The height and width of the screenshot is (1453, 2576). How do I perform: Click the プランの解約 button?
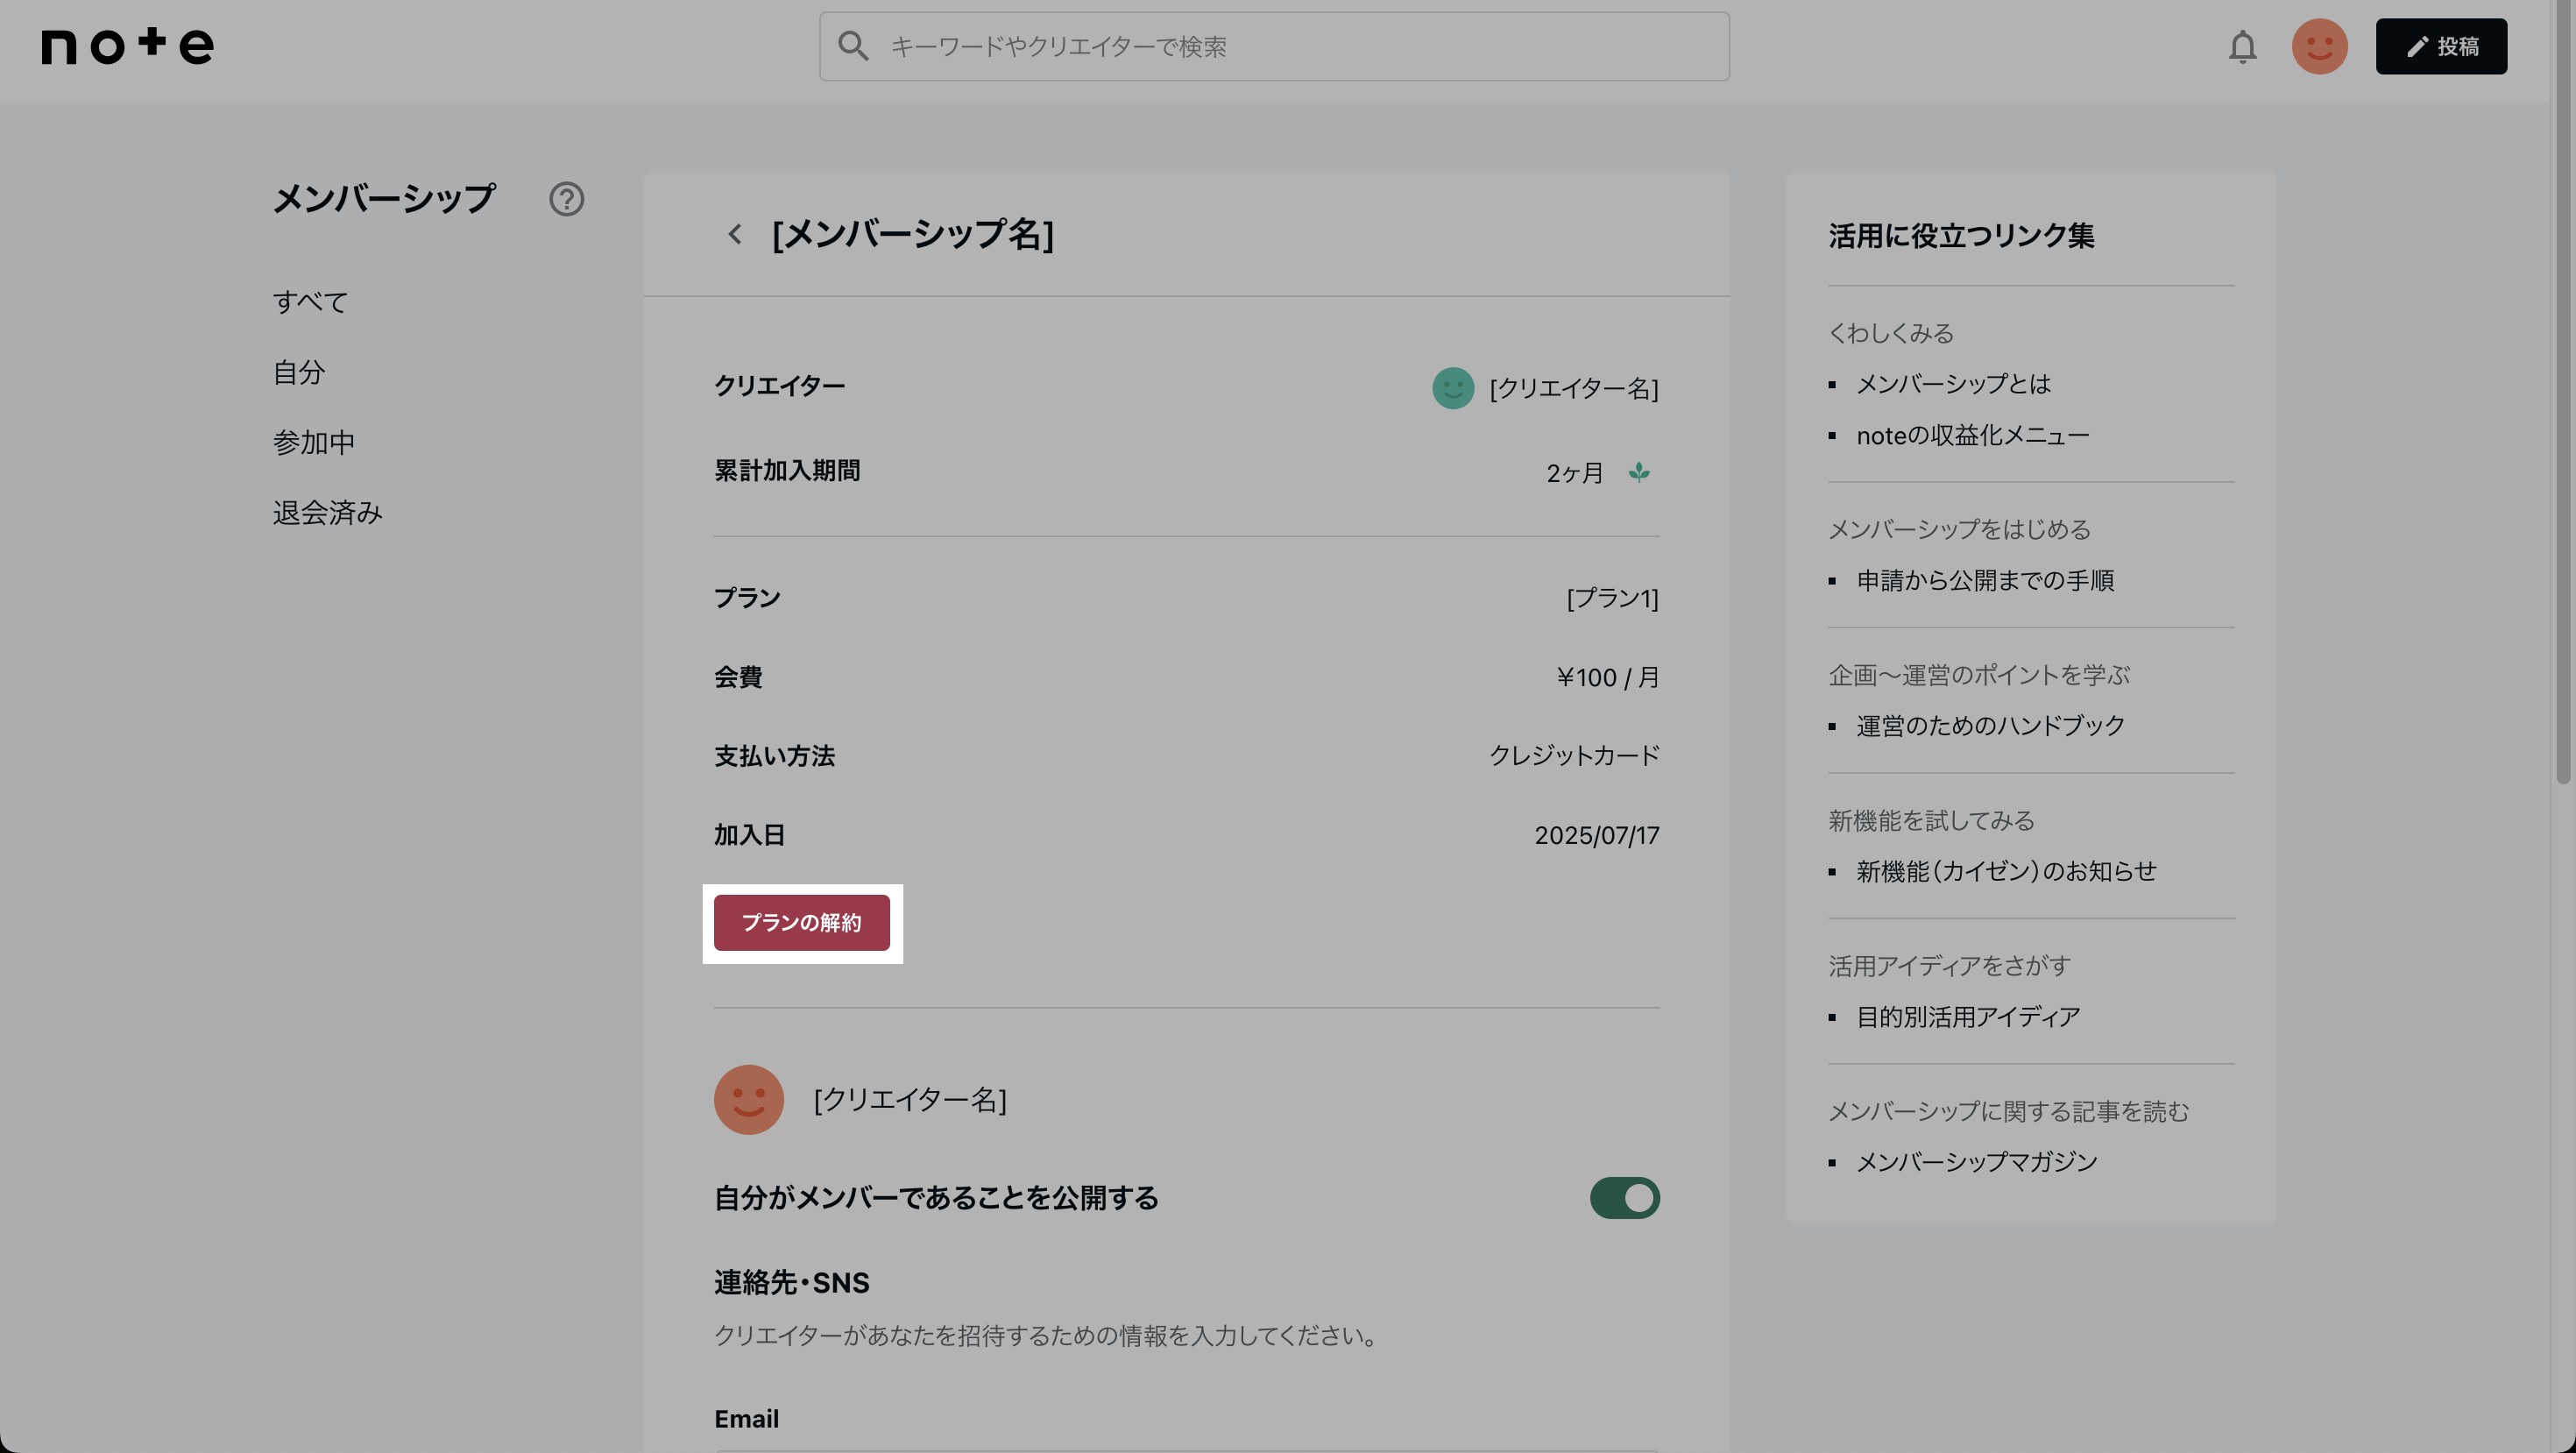point(801,922)
